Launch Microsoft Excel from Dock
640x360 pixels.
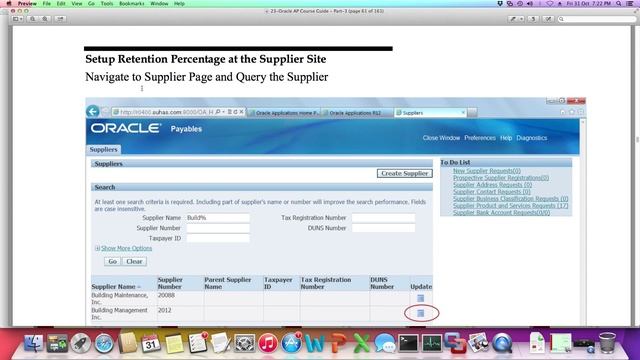pyautogui.click(x=362, y=343)
